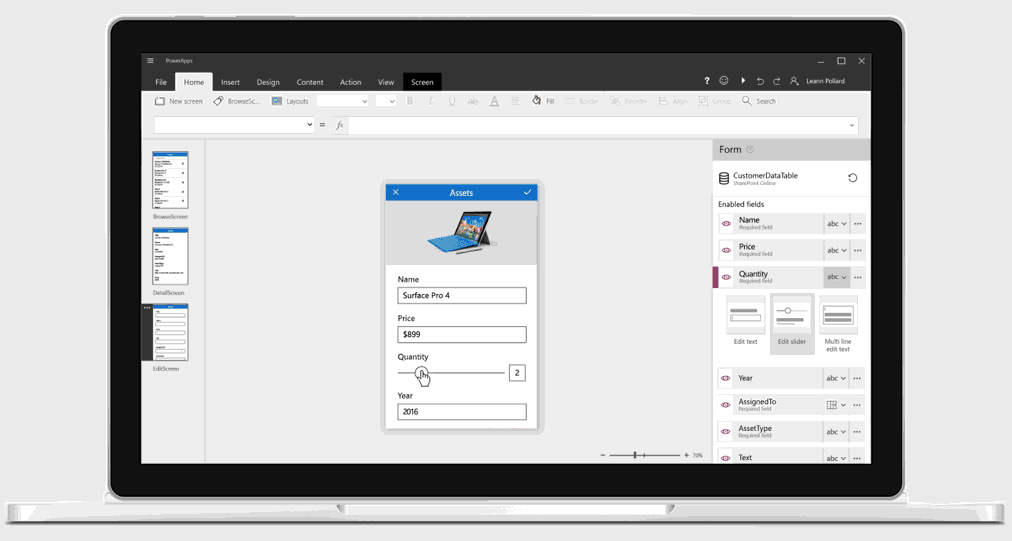Viewport: 1012px width, 541px height.
Task: Switch to the Insert ribbon tab
Action: click(230, 82)
